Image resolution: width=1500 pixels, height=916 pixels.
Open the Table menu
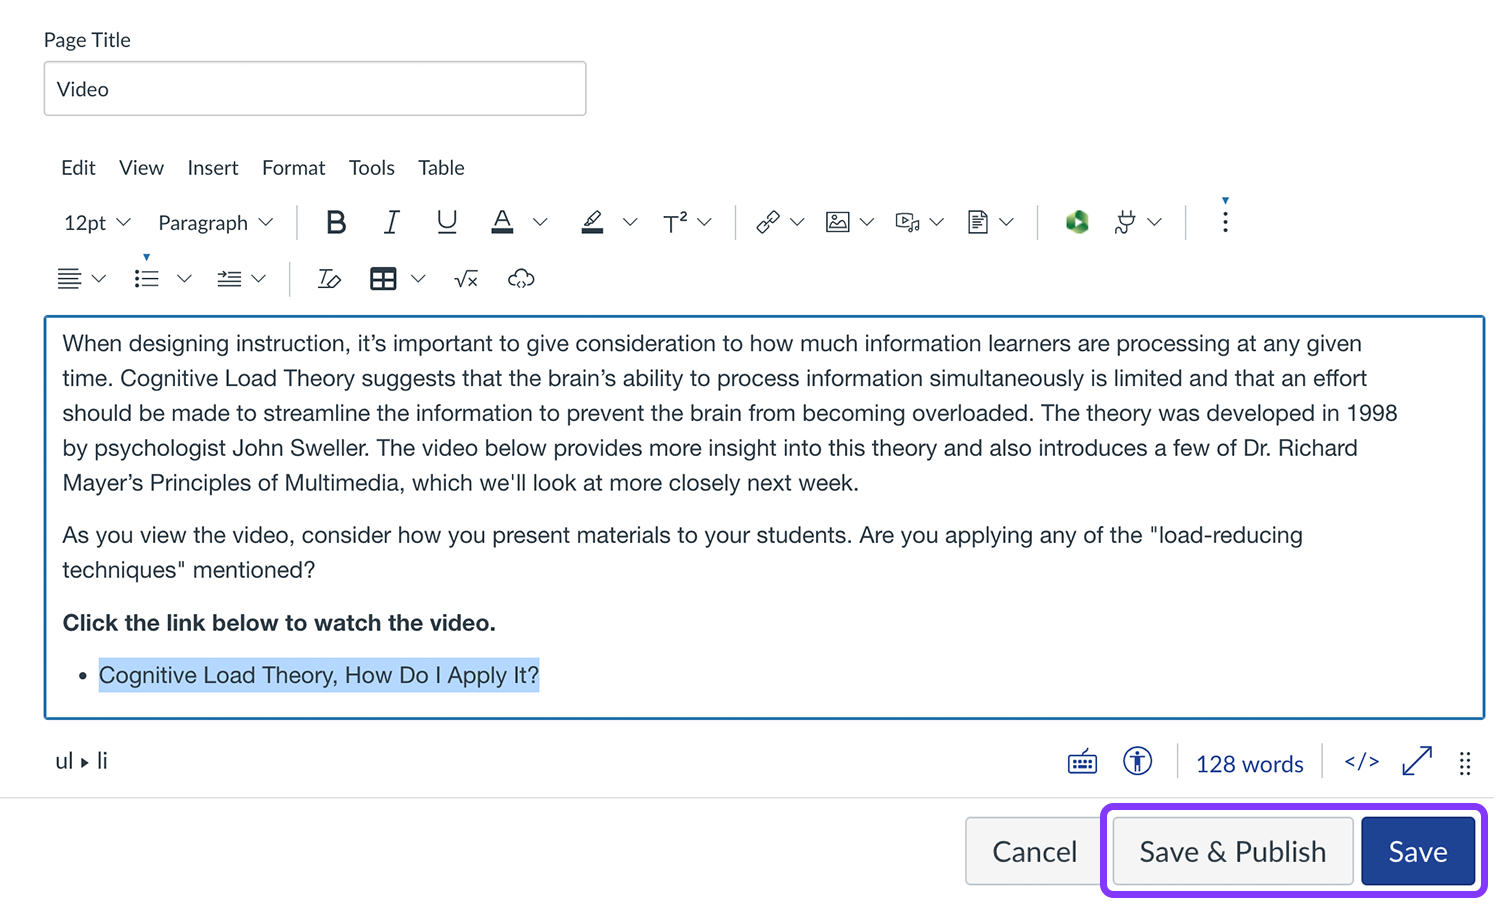click(x=441, y=167)
